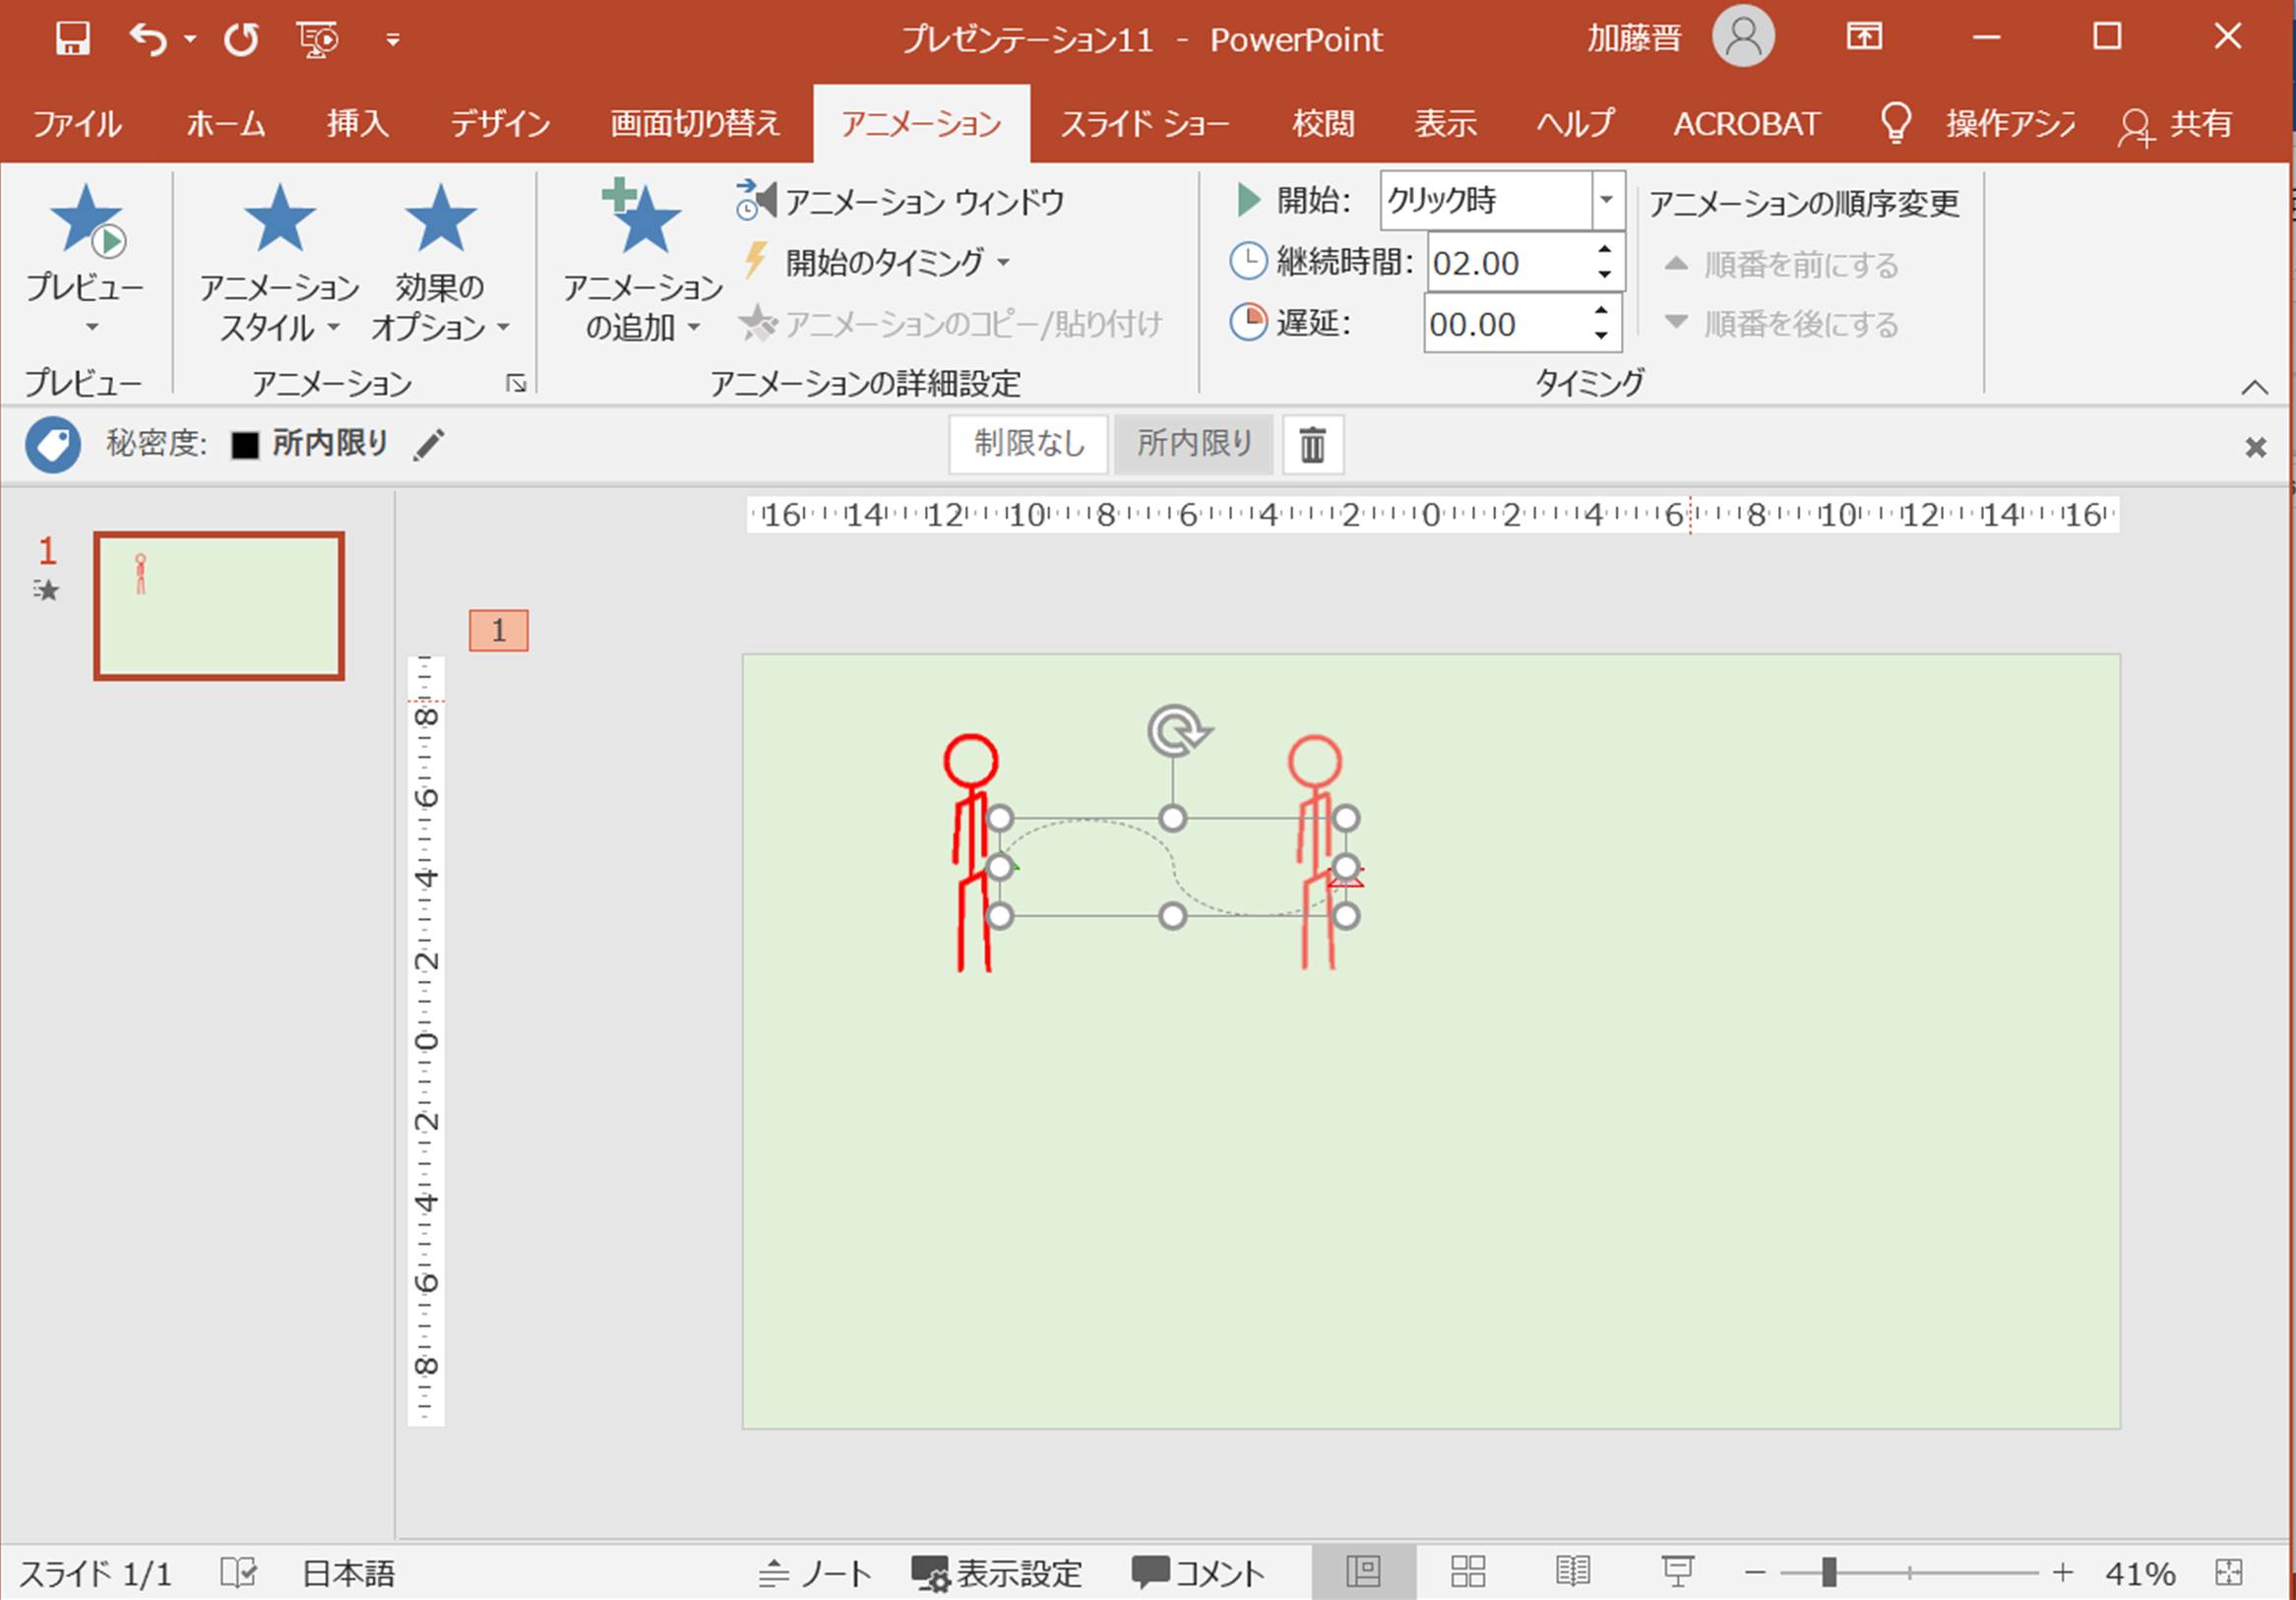Click the プレビュー button
The width and height of the screenshot is (2296, 1600).
click(85, 225)
